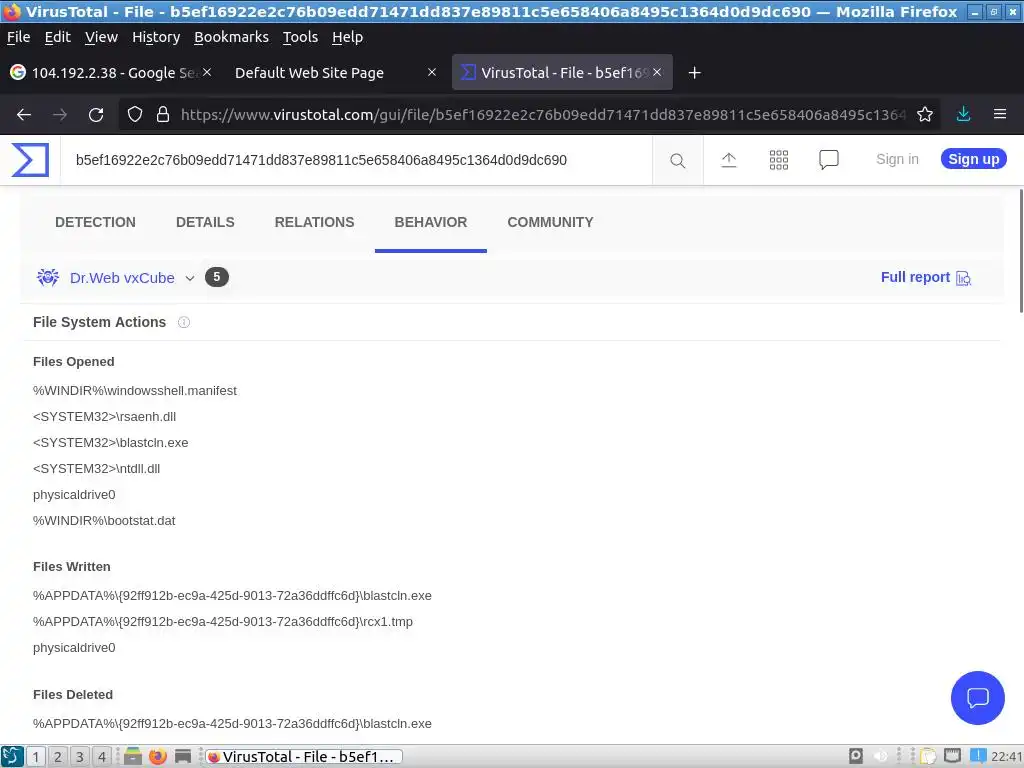Click the hash search input field
Viewport: 1024px width, 768px height.
(x=356, y=160)
